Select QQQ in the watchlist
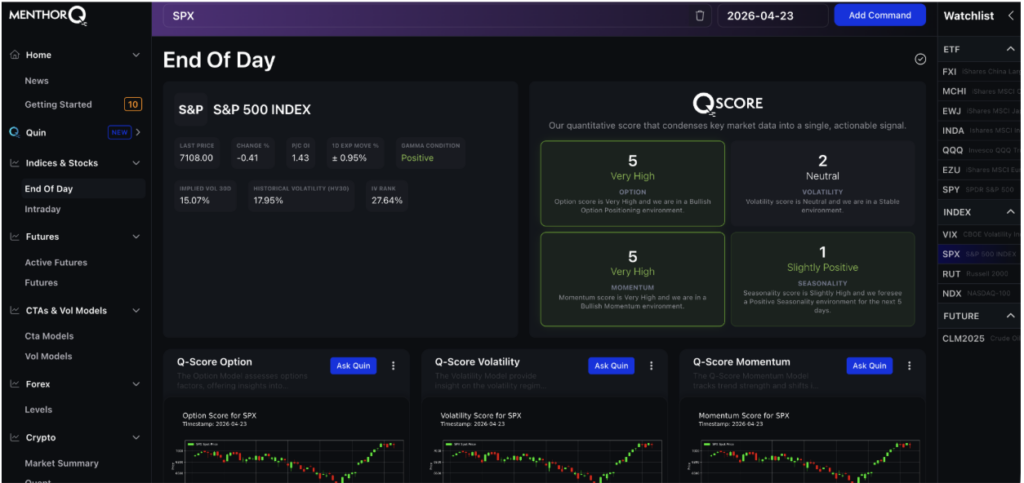Screen dimensions: 1024x483 coord(980,149)
